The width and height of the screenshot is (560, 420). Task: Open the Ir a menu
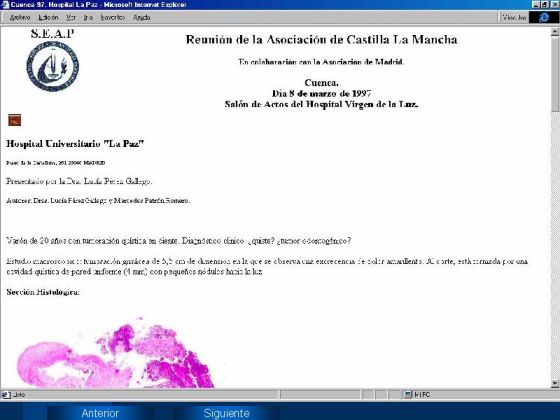[88, 18]
